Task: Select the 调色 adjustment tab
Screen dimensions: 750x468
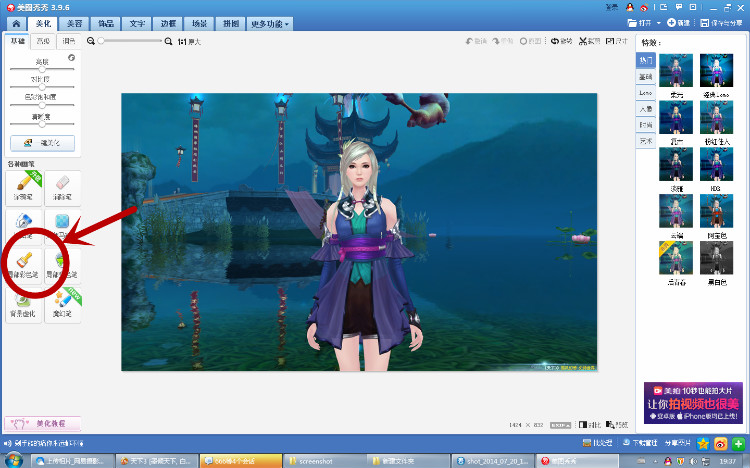Action: 69,41
